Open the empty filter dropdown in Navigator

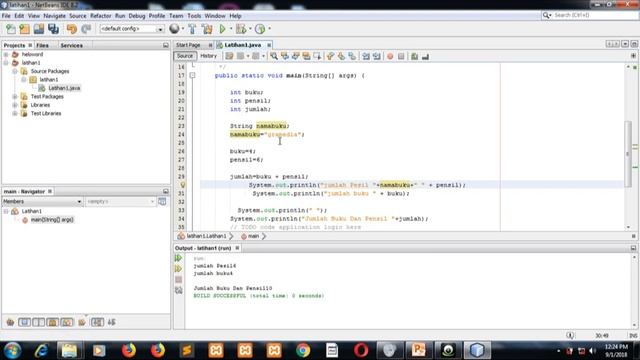click(x=120, y=202)
